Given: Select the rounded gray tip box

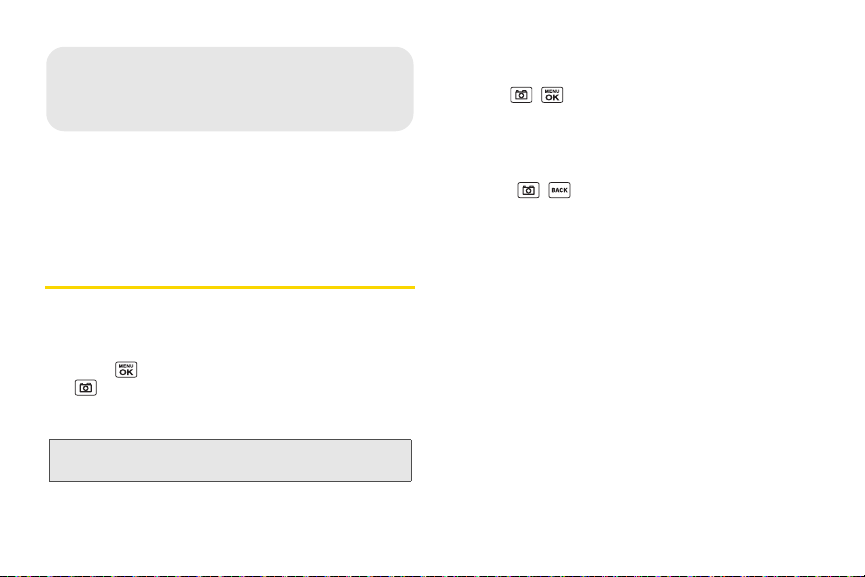Looking at the screenshot, I should pos(229,89).
